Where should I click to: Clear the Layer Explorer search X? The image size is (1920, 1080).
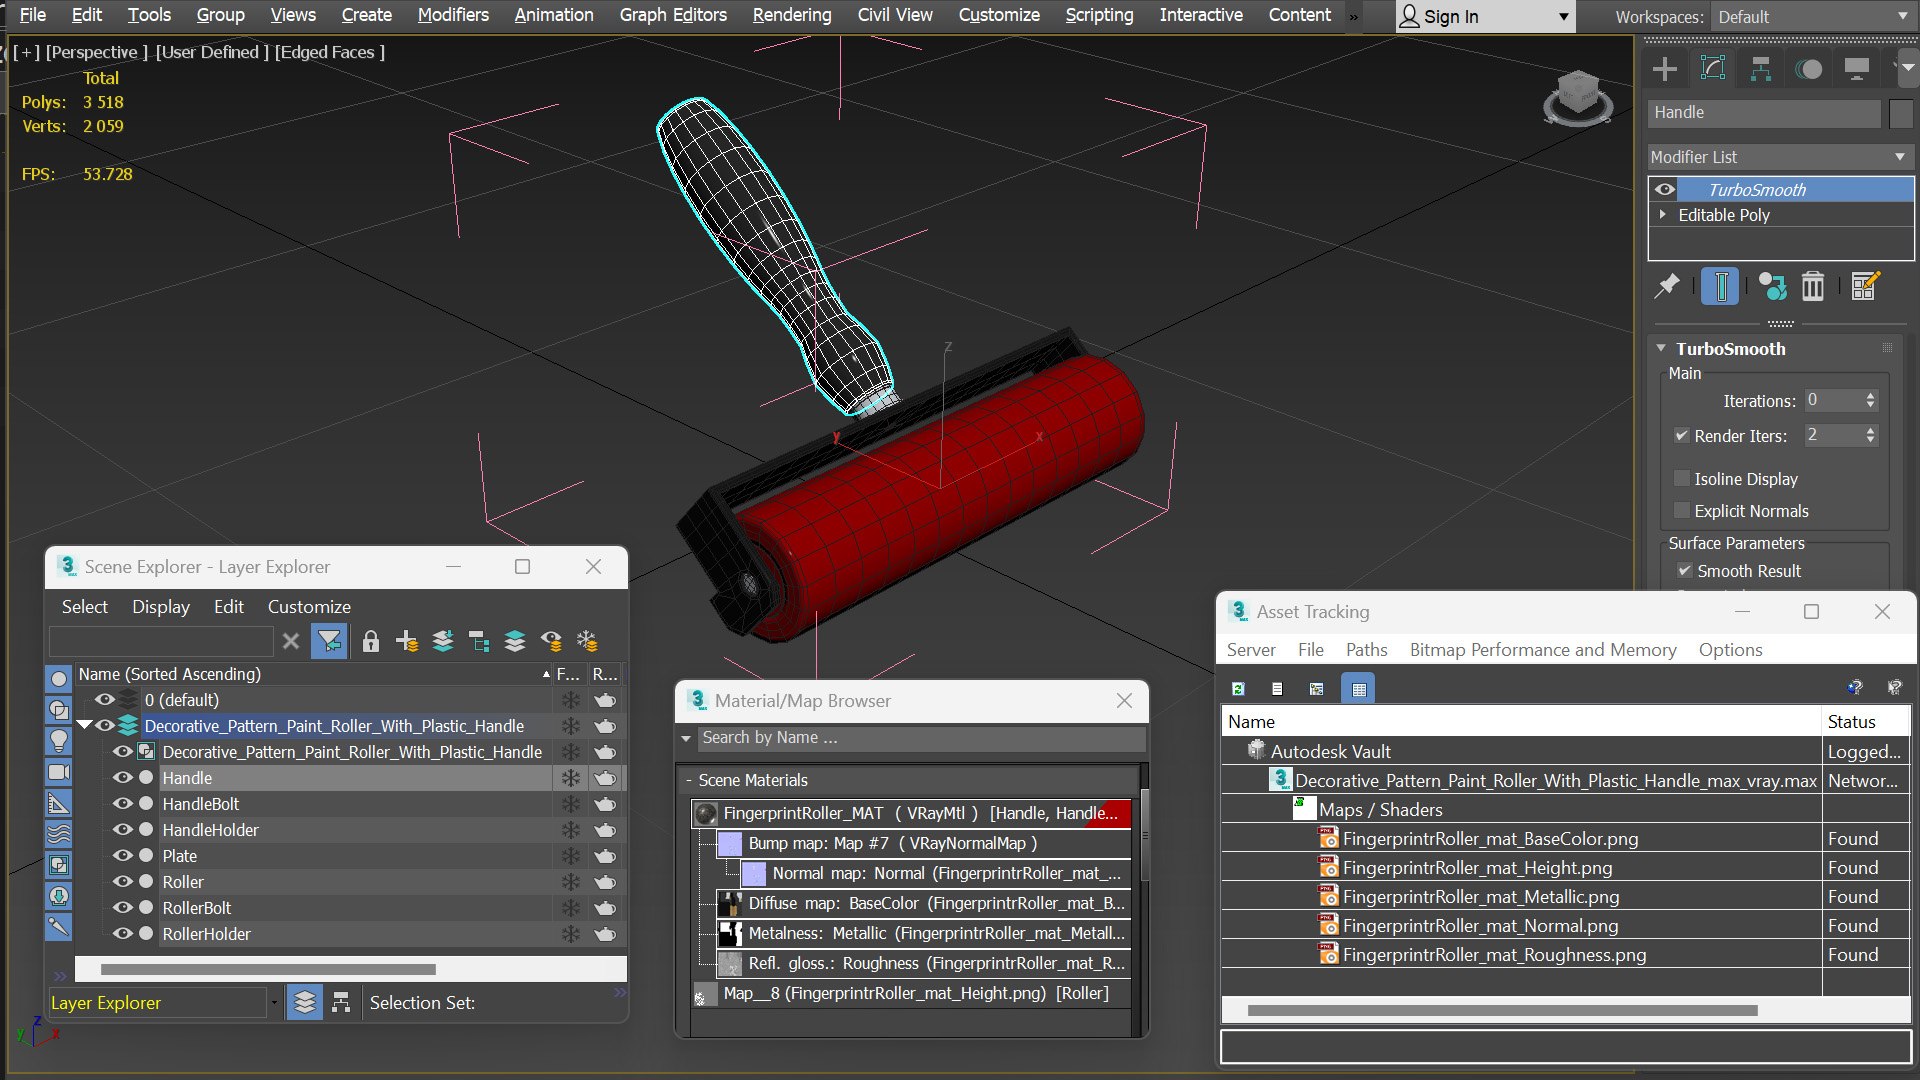pyautogui.click(x=291, y=641)
